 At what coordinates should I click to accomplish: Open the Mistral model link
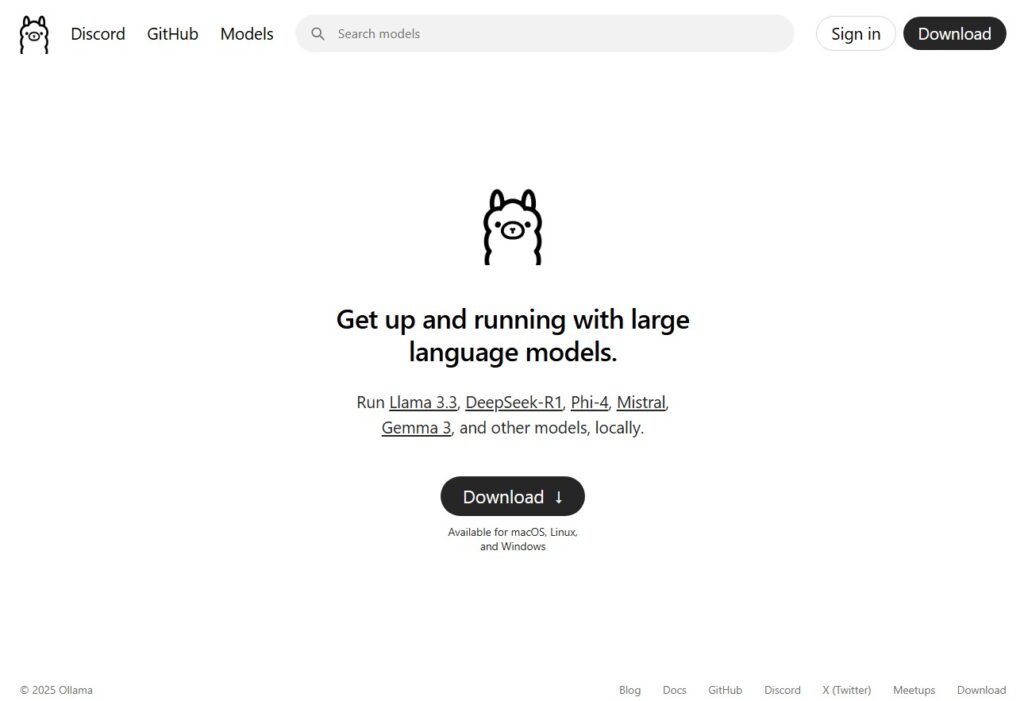[641, 402]
